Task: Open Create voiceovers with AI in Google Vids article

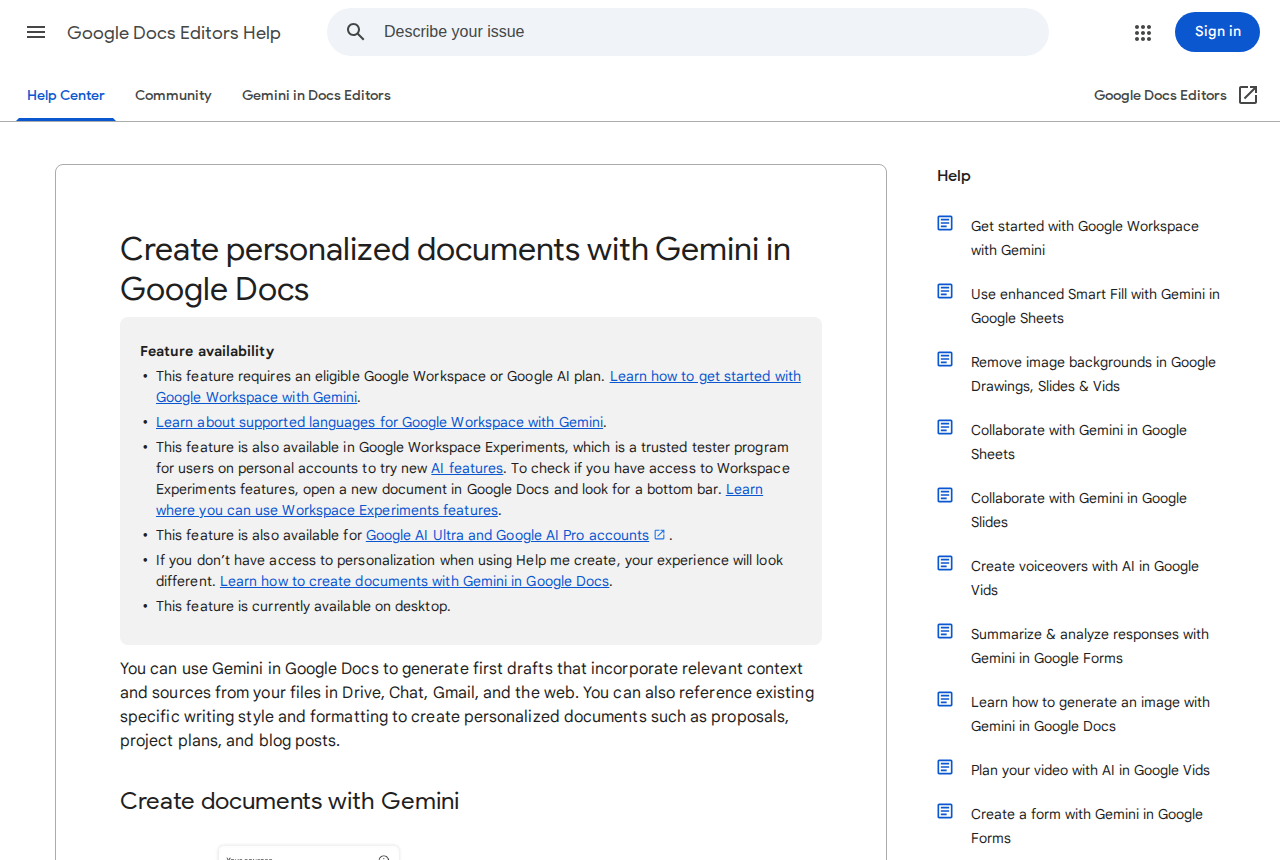Action: 1085,578
